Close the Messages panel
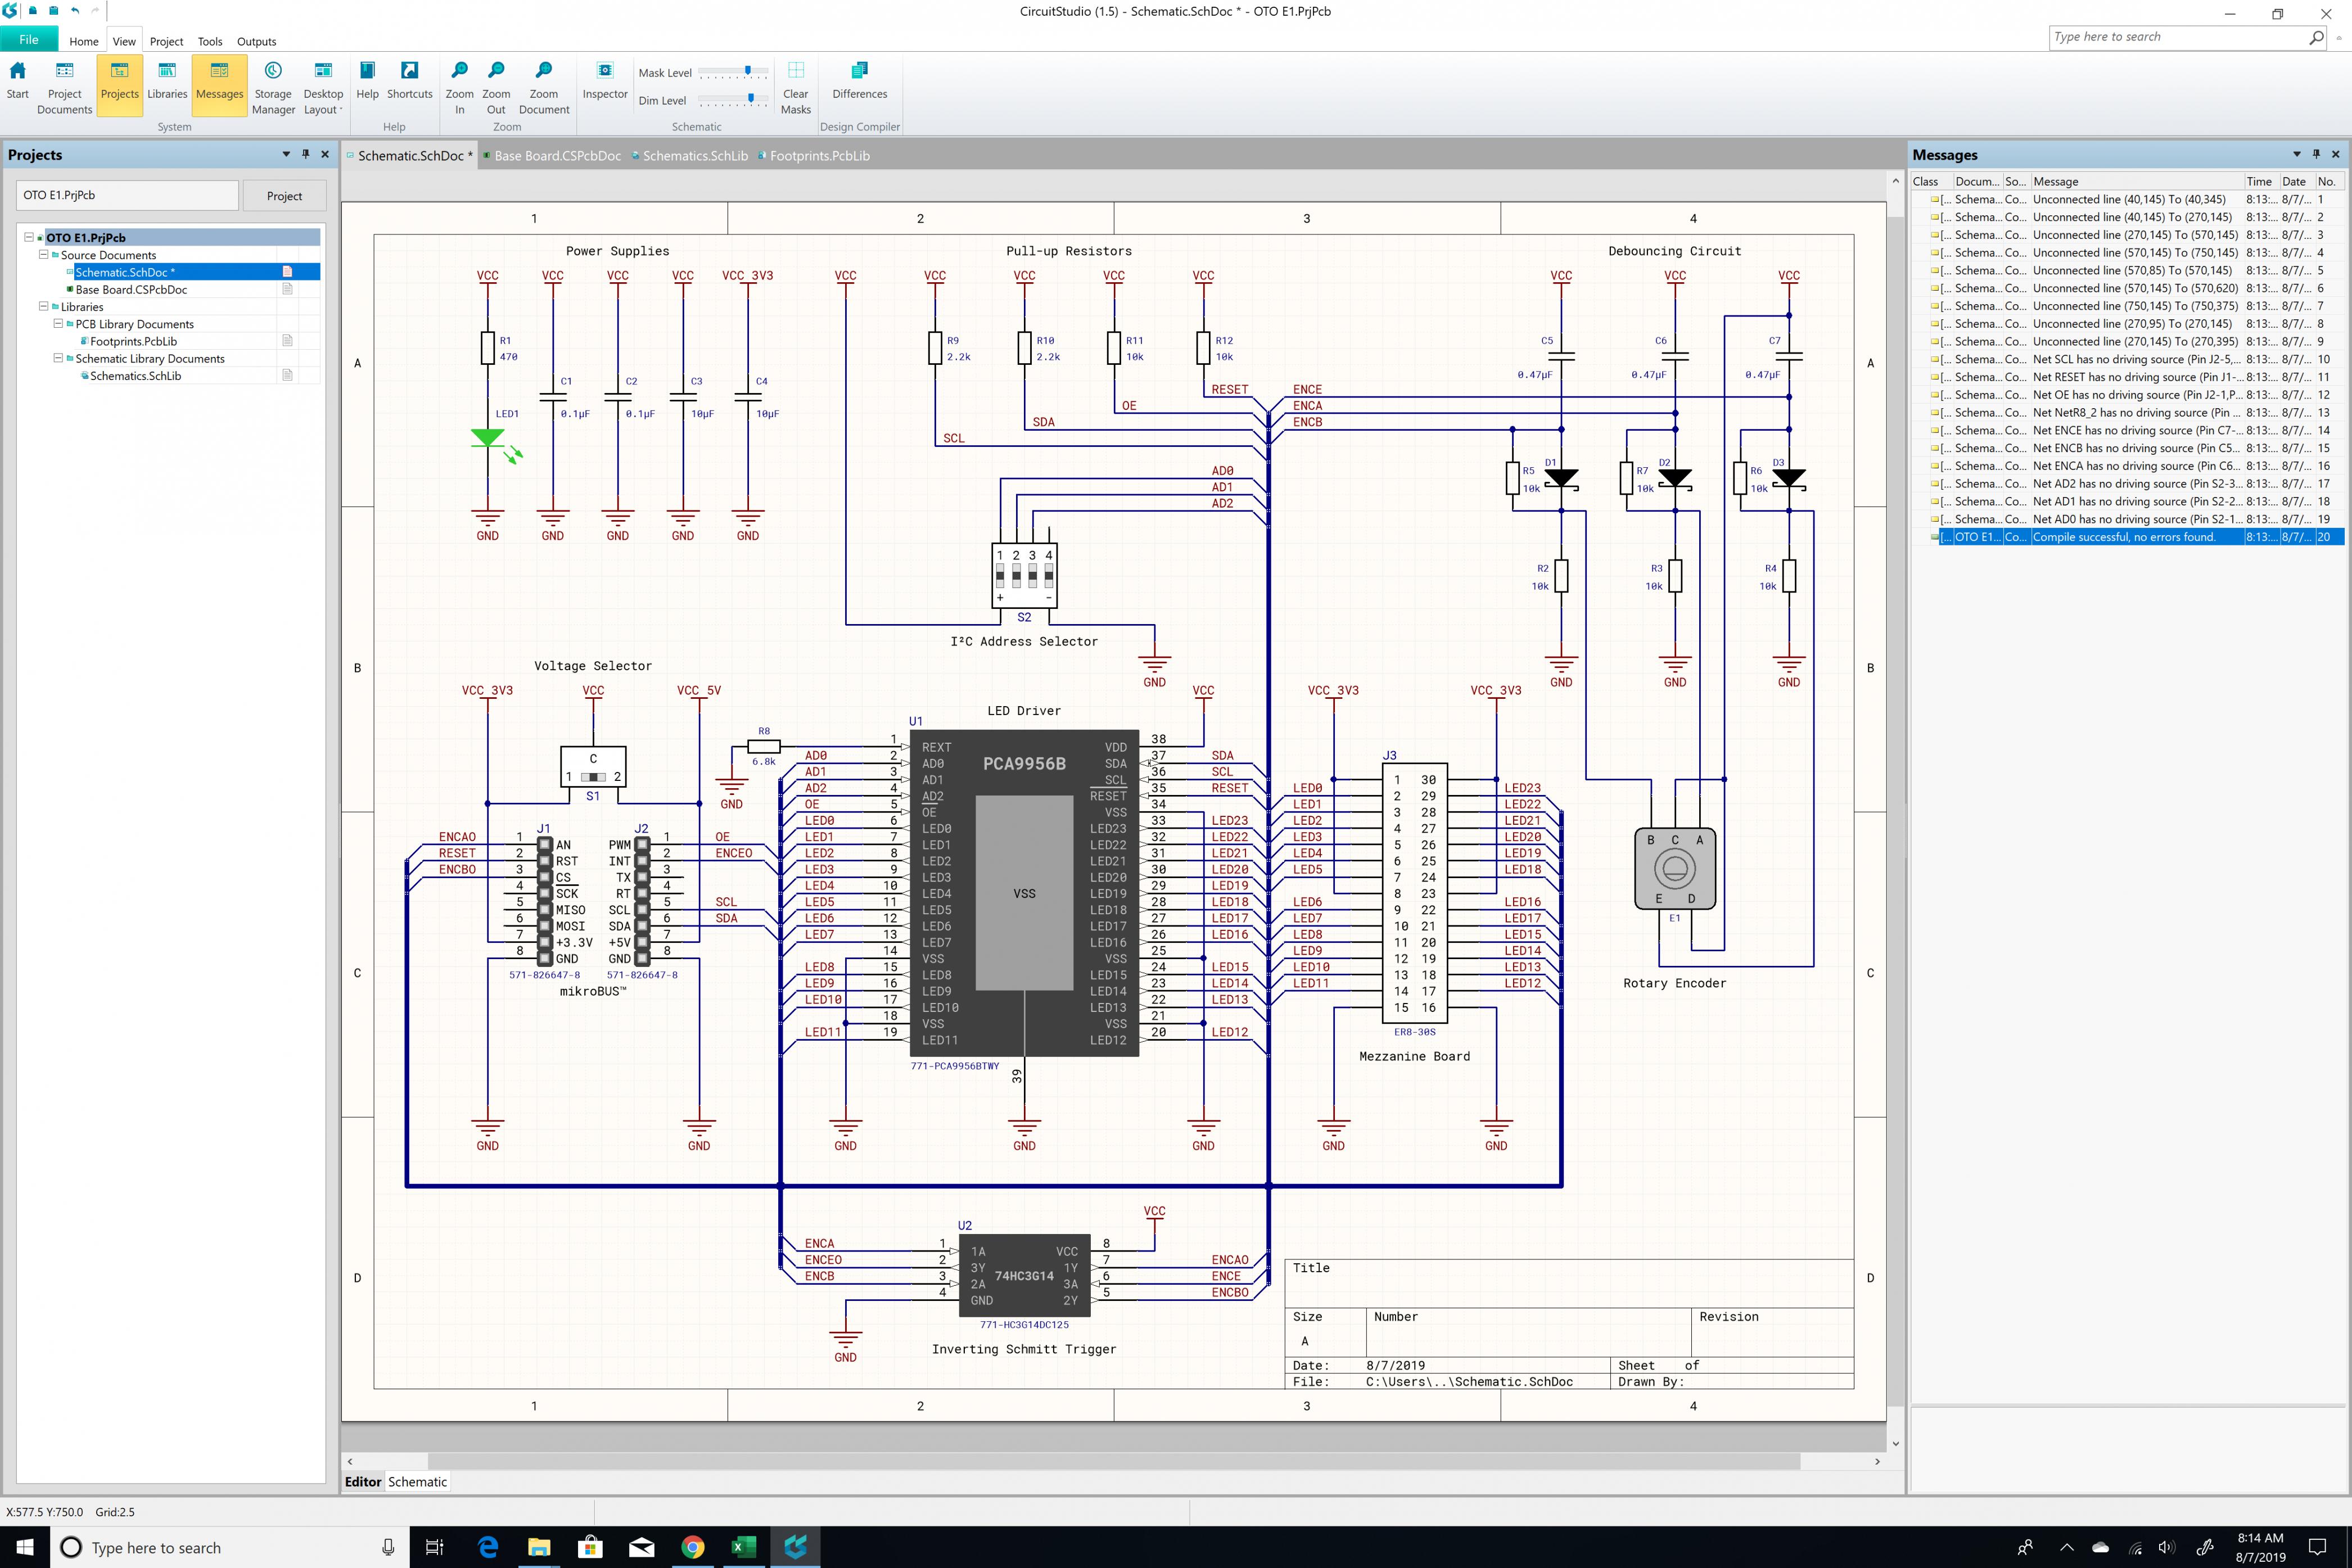 pos(2336,154)
